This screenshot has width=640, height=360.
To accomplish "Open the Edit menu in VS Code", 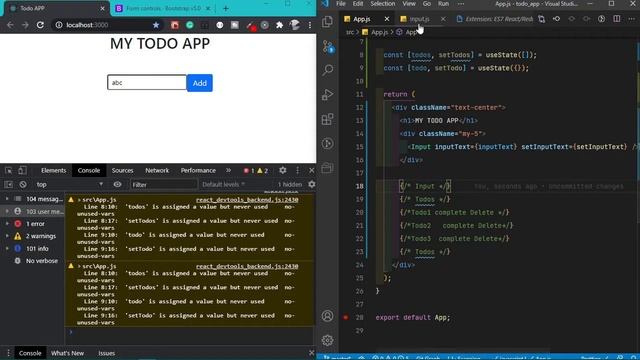I will (358, 4).
